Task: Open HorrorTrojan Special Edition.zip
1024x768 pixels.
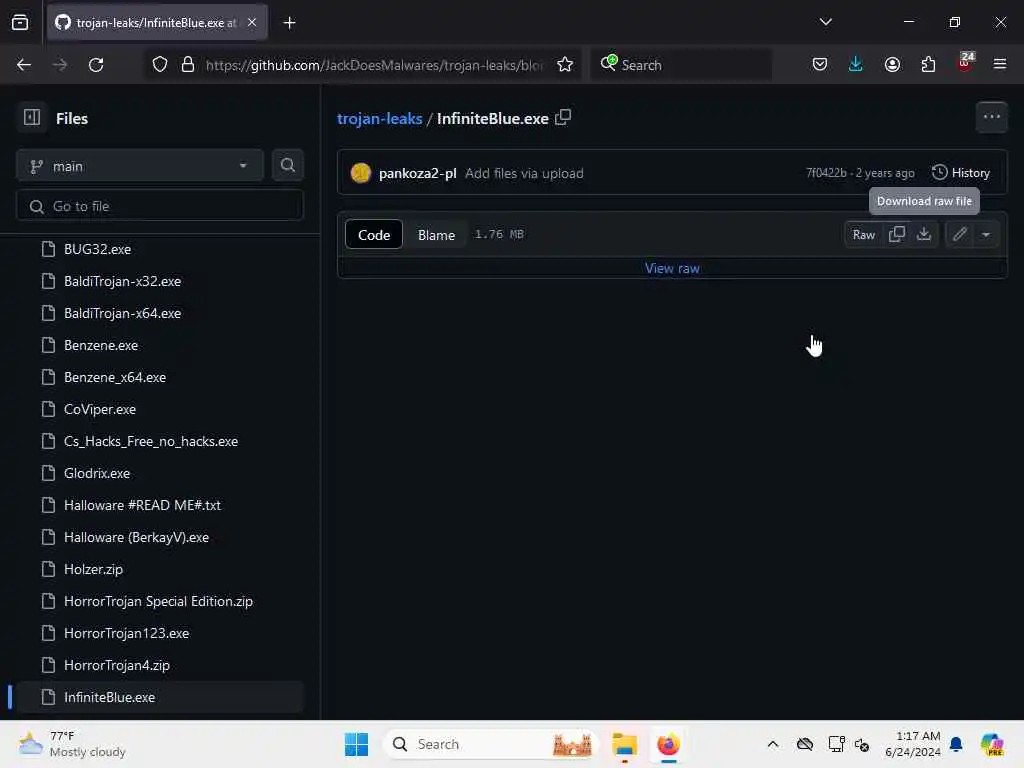Action: (160, 601)
